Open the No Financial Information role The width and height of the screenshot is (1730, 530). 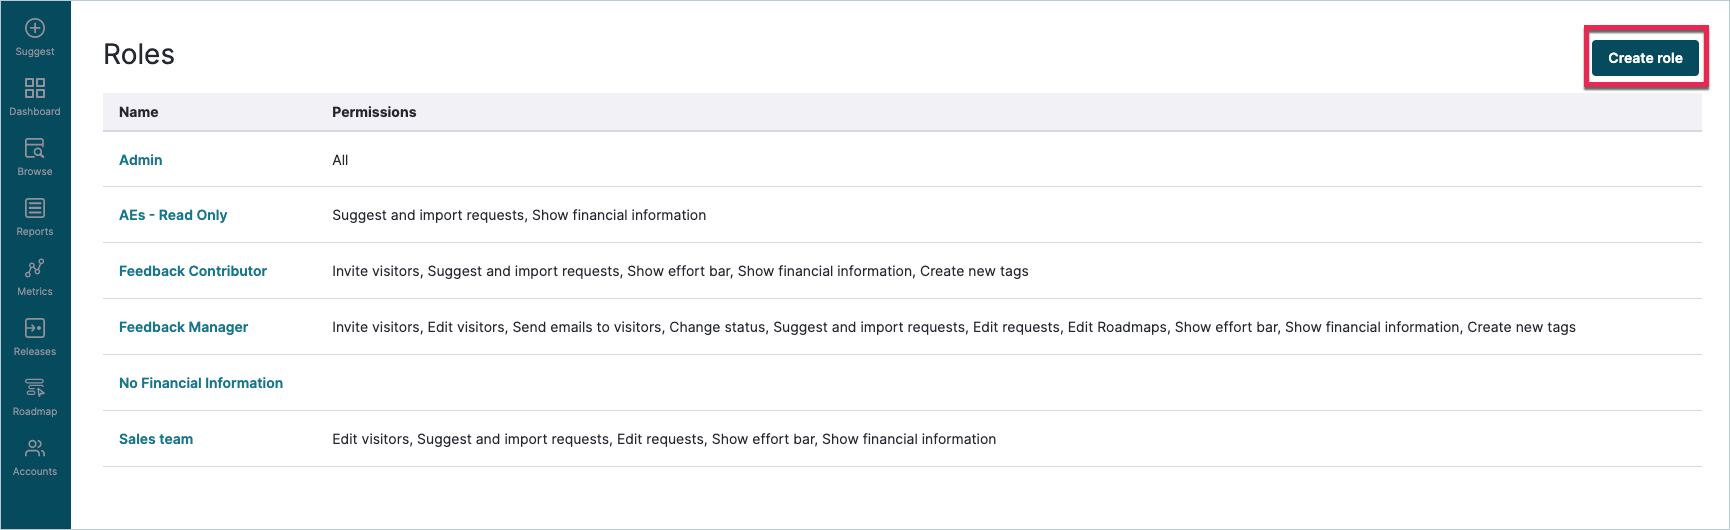click(x=201, y=383)
